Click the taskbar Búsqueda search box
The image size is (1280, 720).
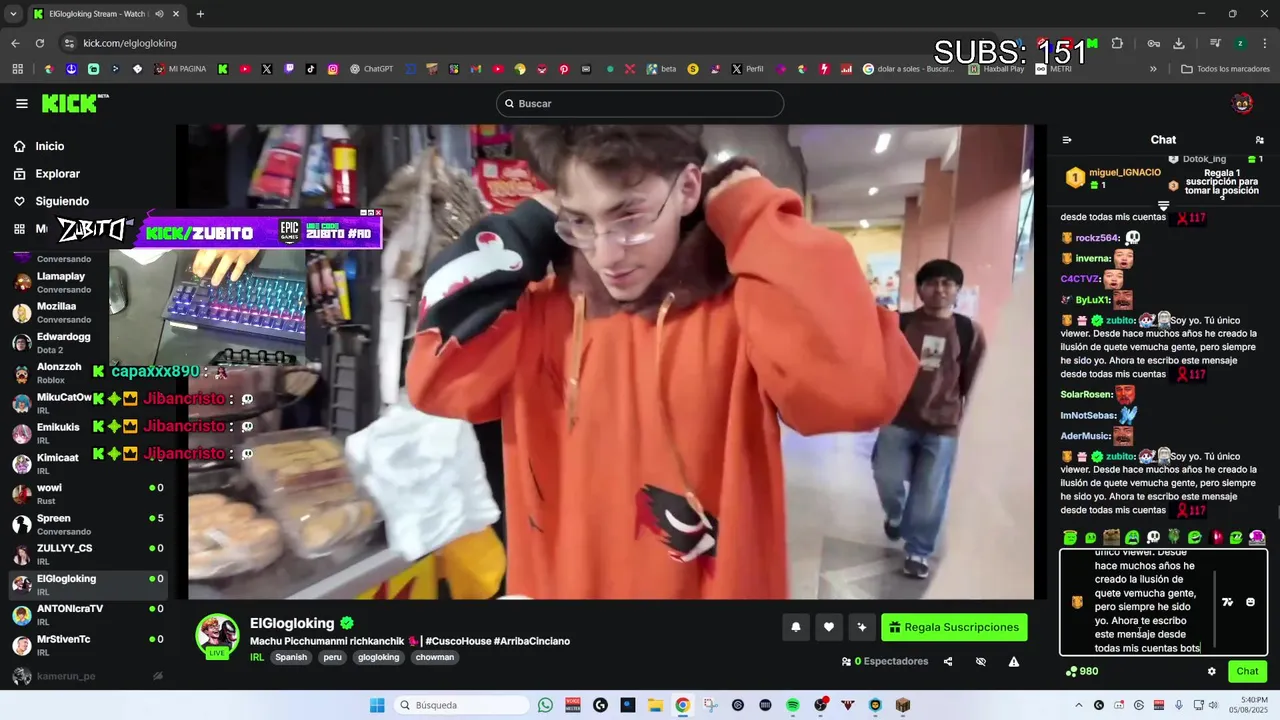click(x=461, y=705)
